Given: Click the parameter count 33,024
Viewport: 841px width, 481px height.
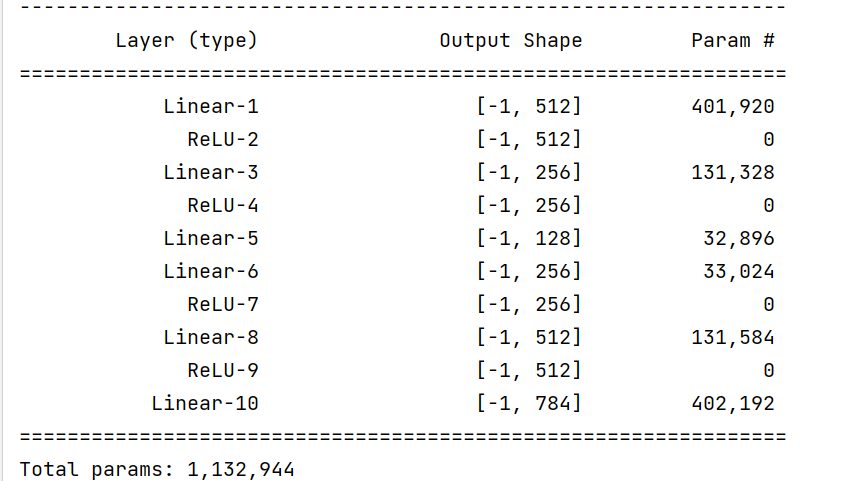Looking at the screenshot, I should point(739,271).
